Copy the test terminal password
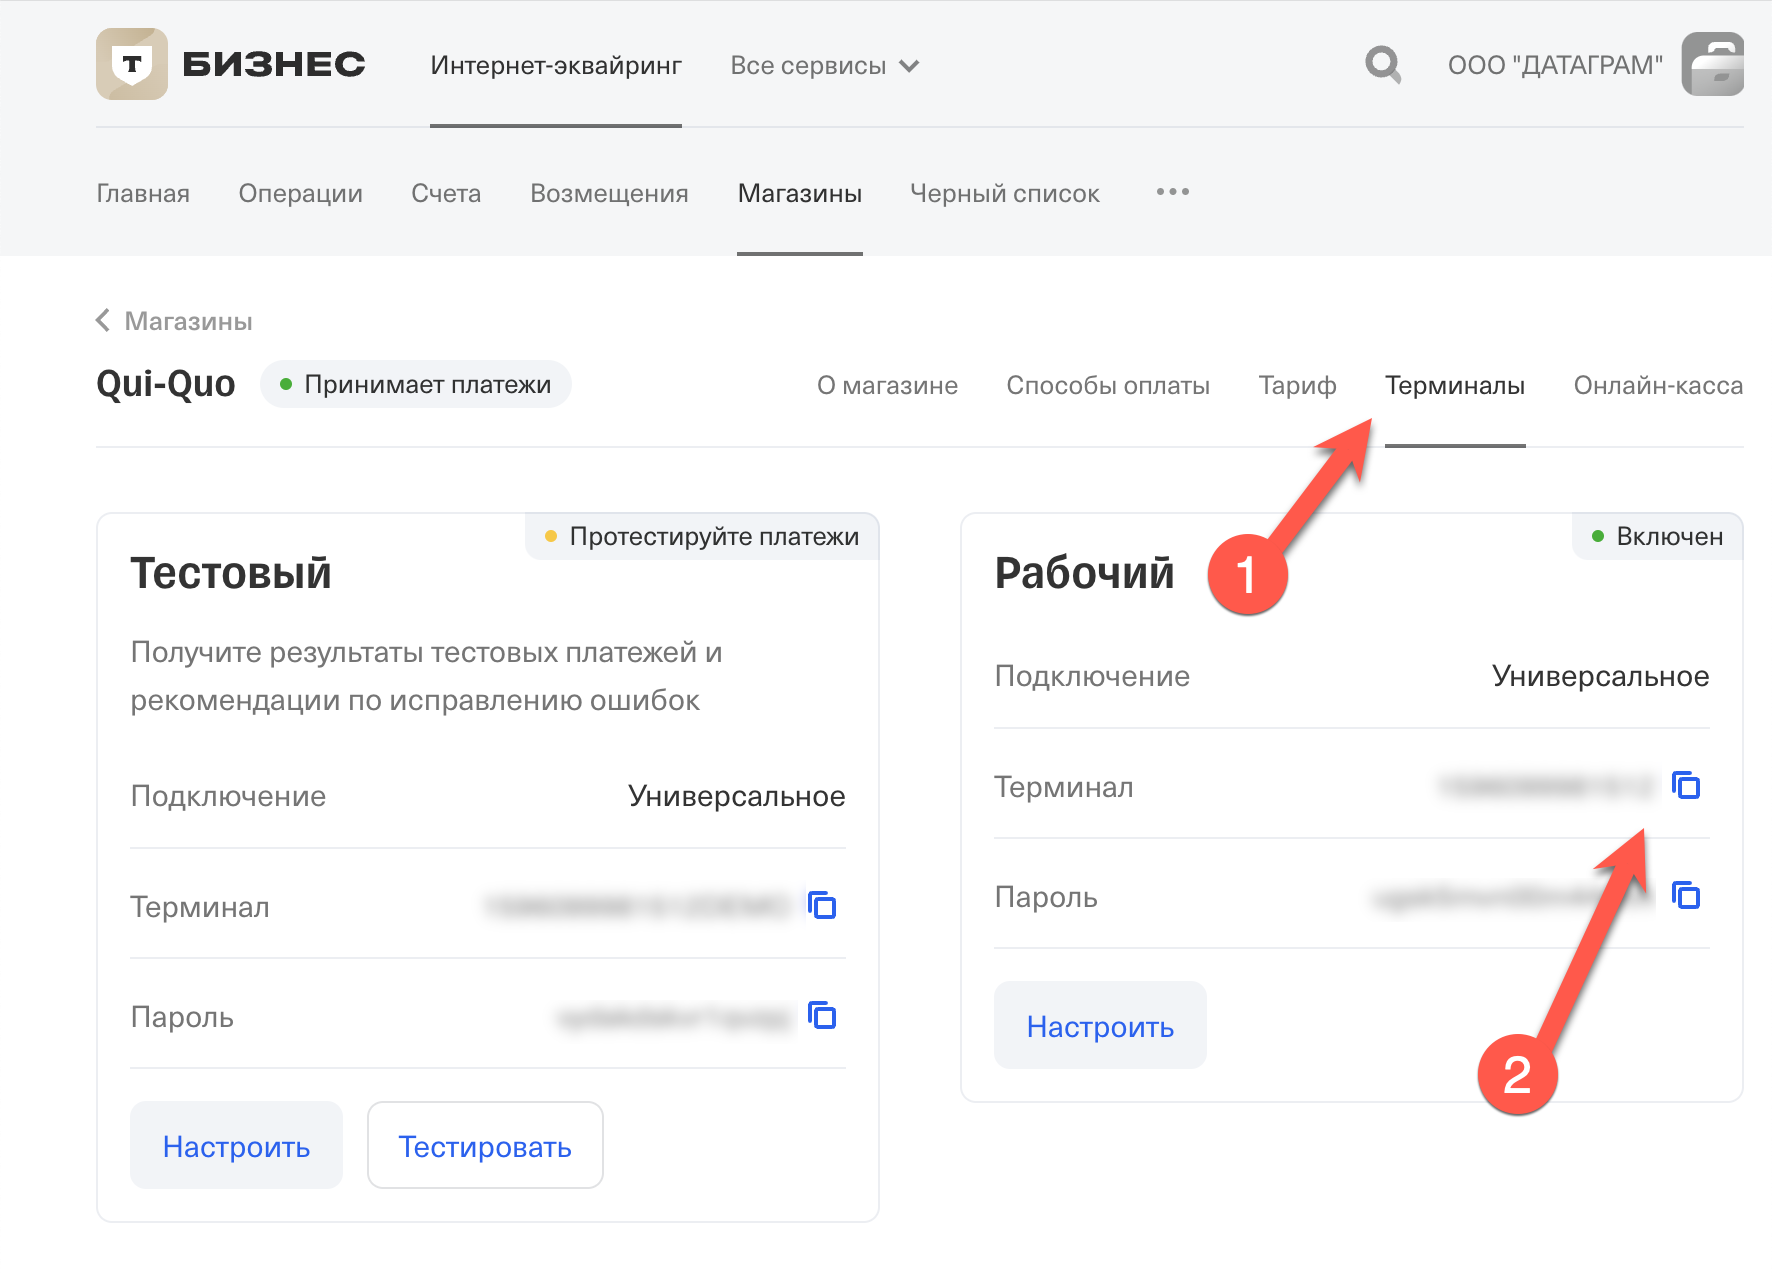Image resolution: width=1772 pixels, height=1276 pixels. (822, 1016)
